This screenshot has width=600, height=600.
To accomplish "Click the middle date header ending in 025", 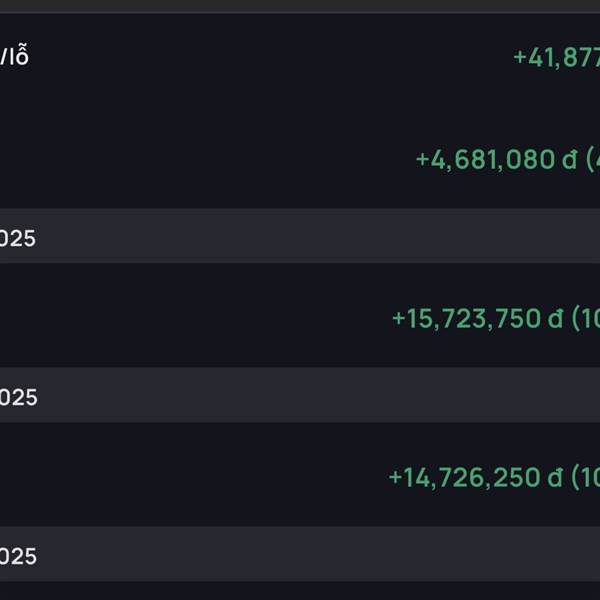I will coord(18,397).
